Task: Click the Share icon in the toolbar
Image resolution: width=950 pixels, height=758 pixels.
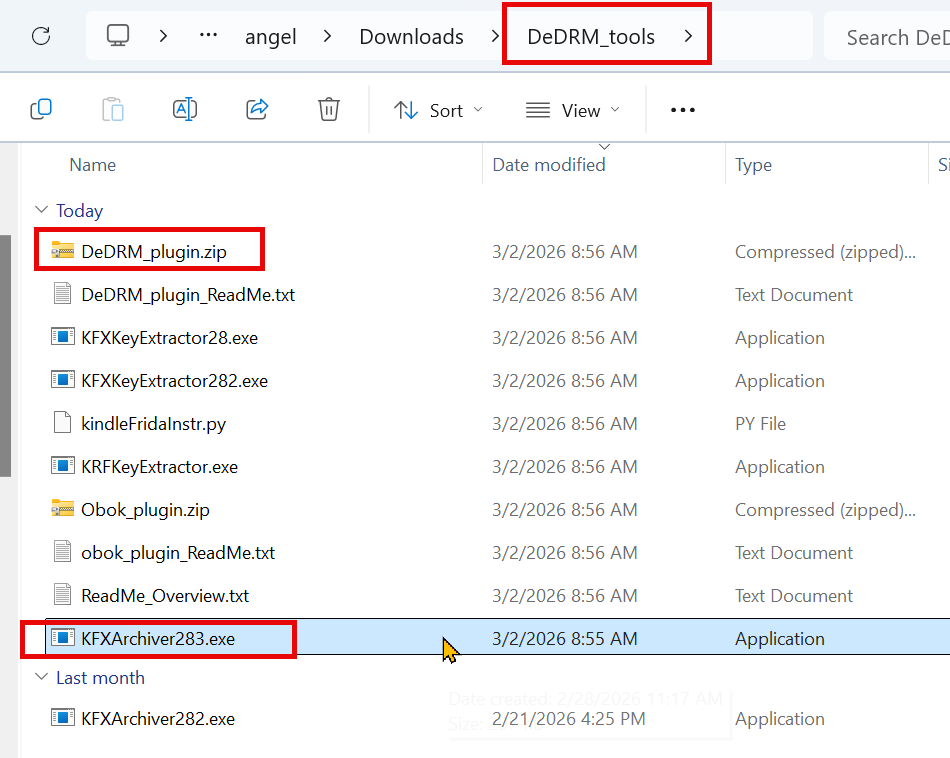Action: pos(256,110)
